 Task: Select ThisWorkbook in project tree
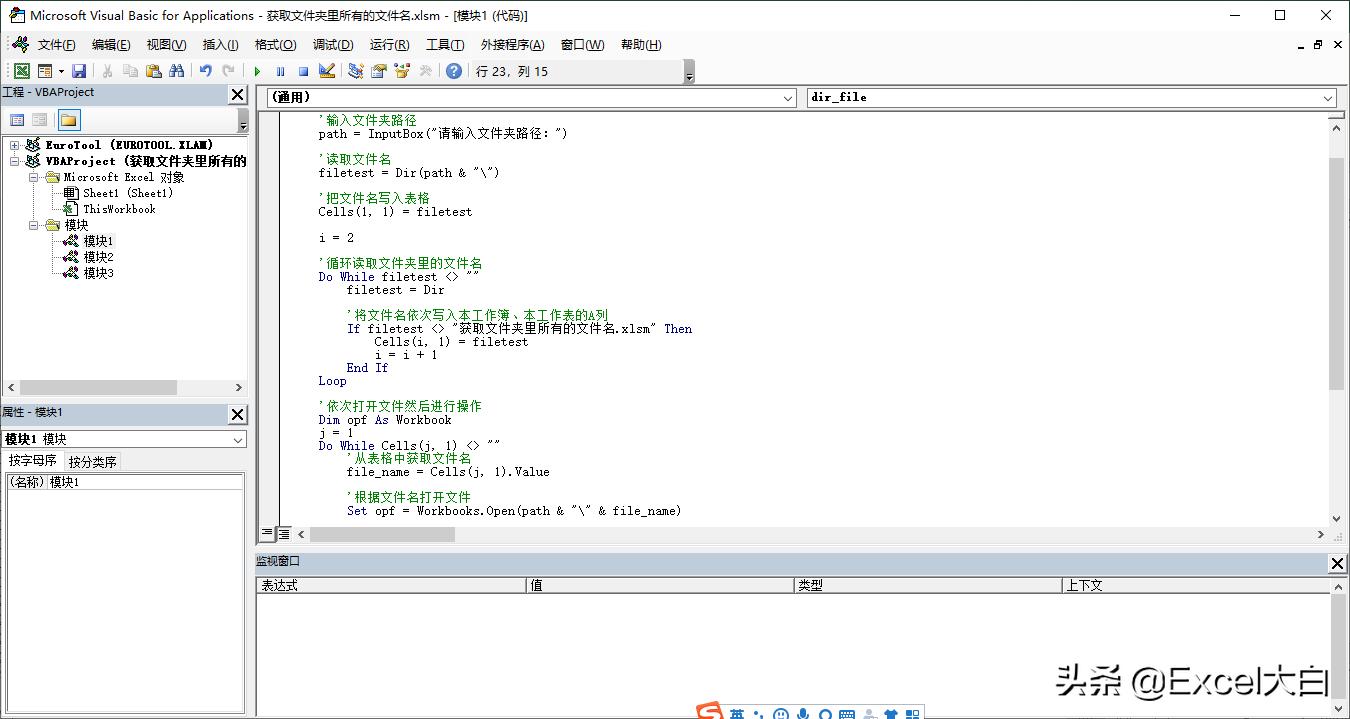119,209
